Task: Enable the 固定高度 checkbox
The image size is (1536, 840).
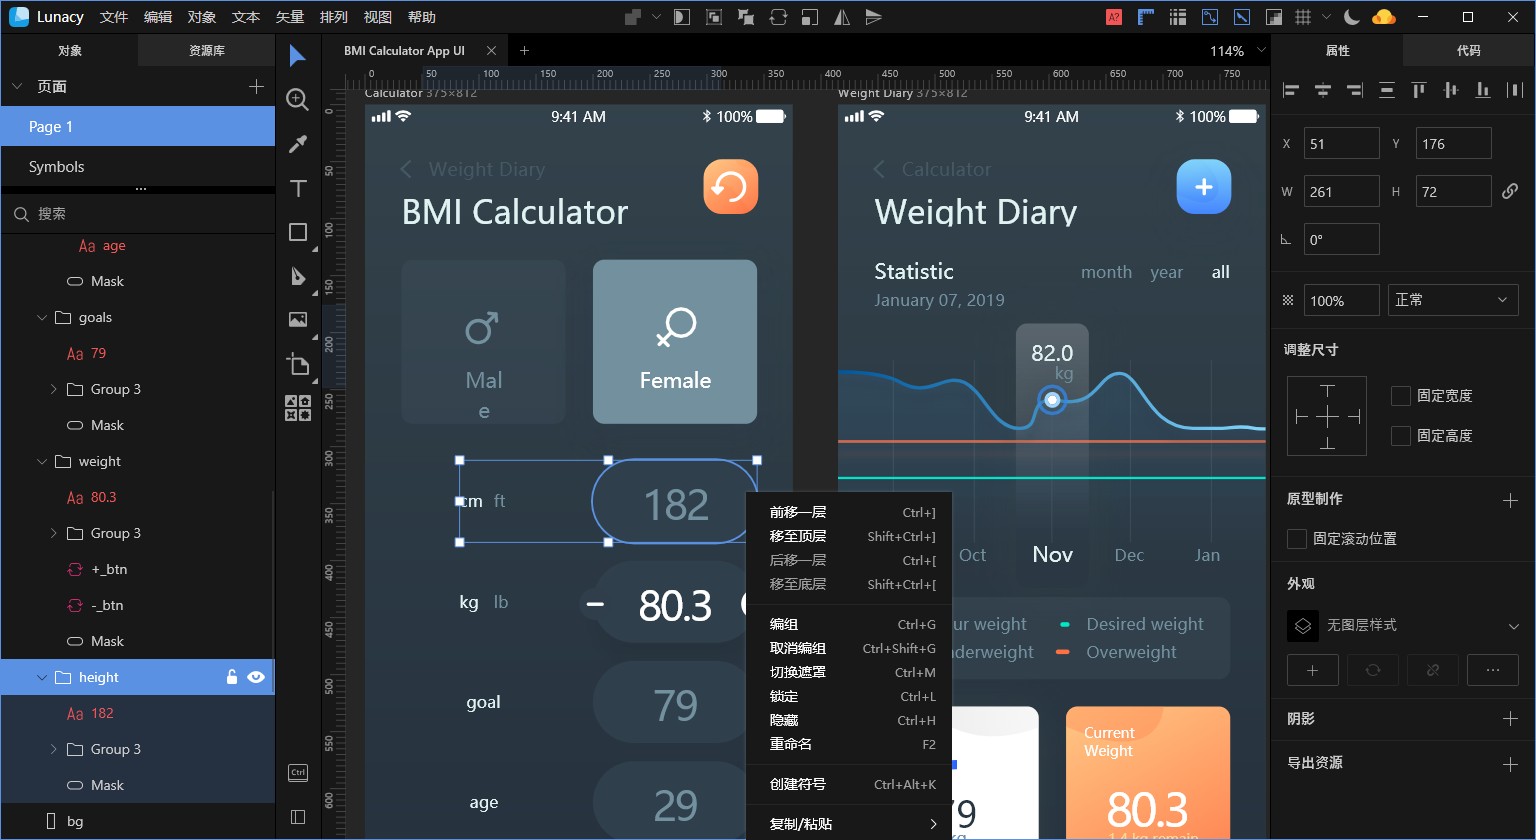Action: [1401, 436]
